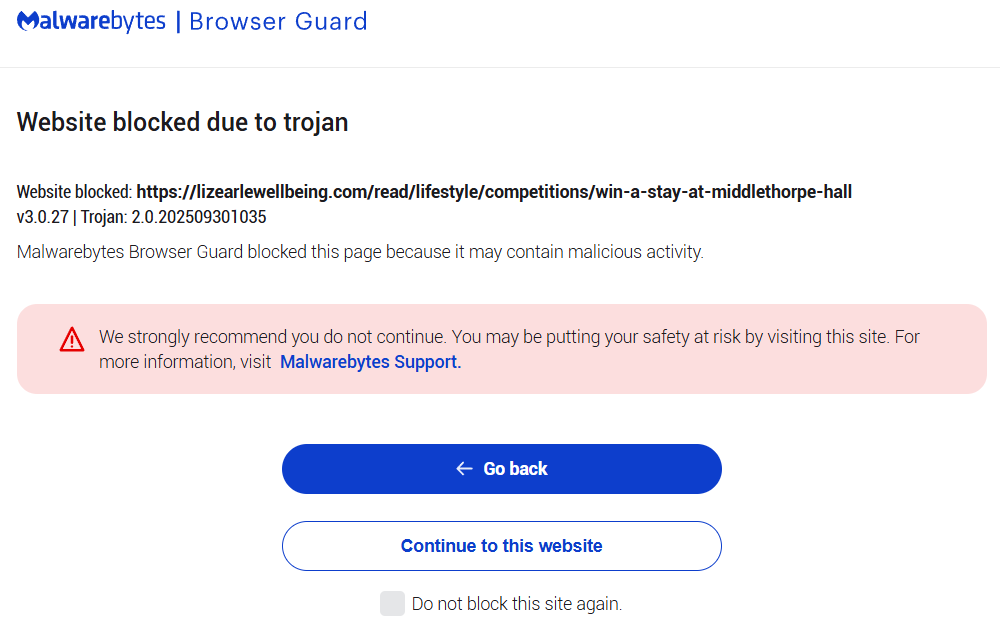The height and width of the screenshot is (636, 1000).
Task: Click the "Do not block this site again" label
Action: 516,604
